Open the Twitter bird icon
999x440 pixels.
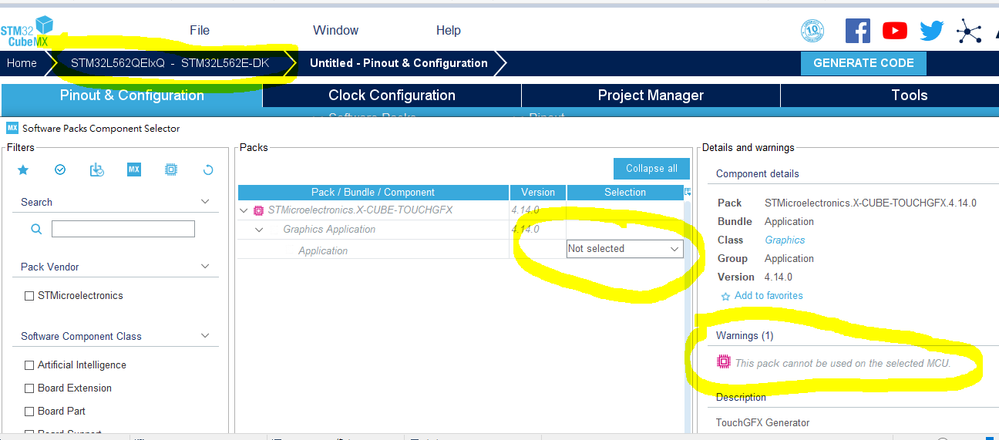pos(931,30)
